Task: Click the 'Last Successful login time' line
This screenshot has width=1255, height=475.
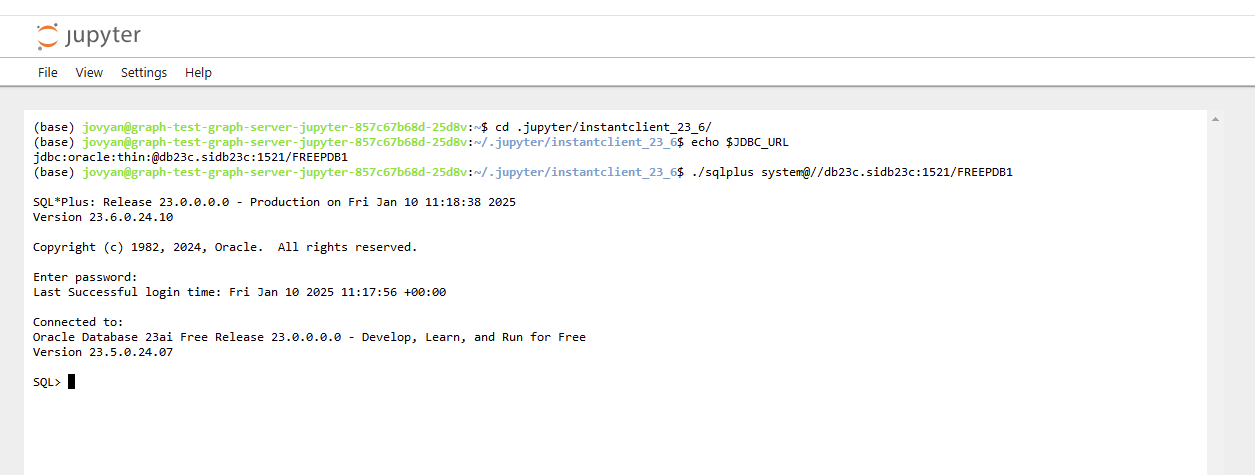Action: pos(239,292)
